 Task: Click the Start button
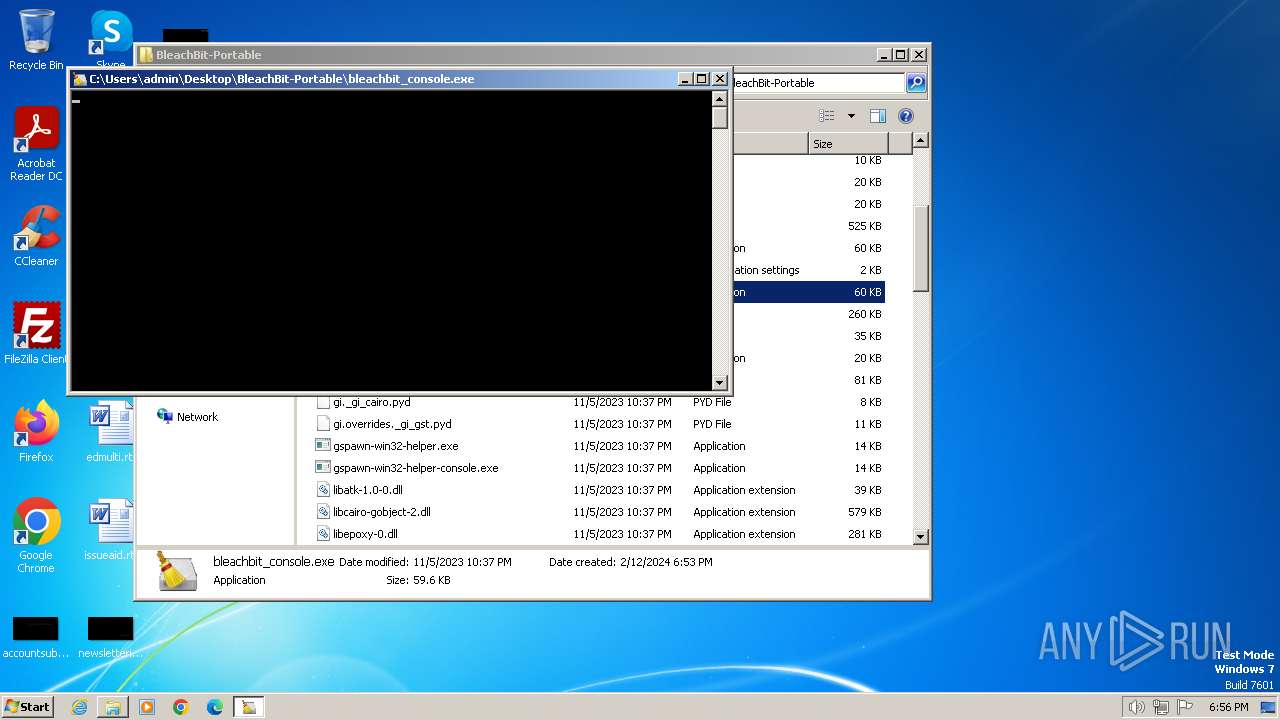tap(28, 706)
